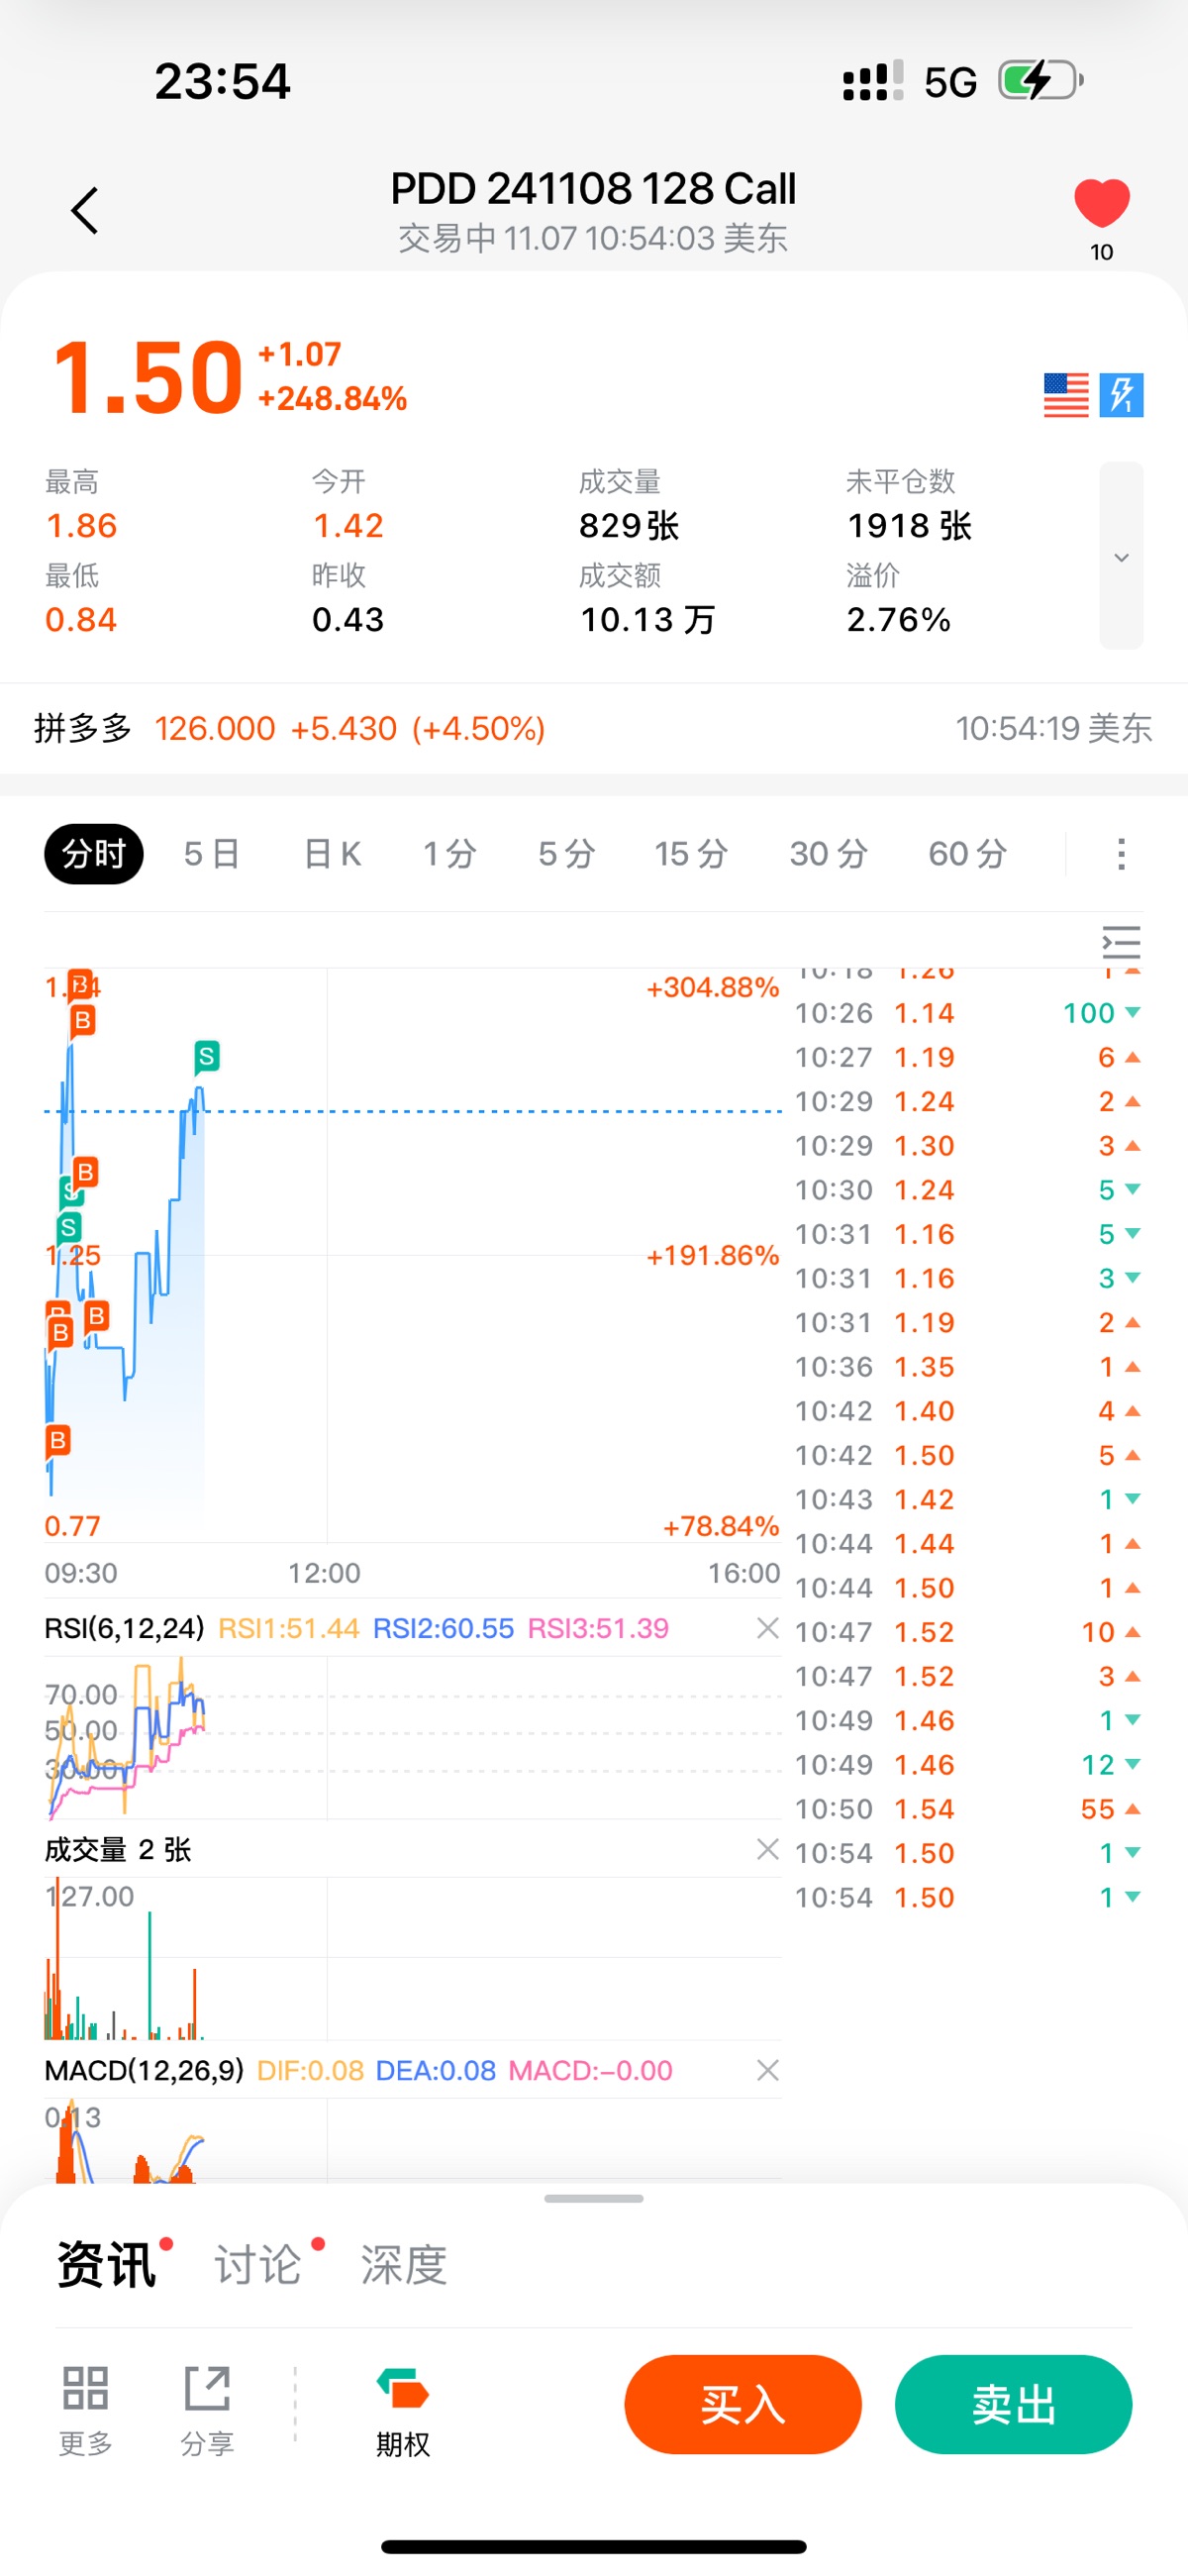The width and height of the screenshot is (1188, 2576).
Task: Switch to the 15分 chart tab
Action: coord(691,853)
